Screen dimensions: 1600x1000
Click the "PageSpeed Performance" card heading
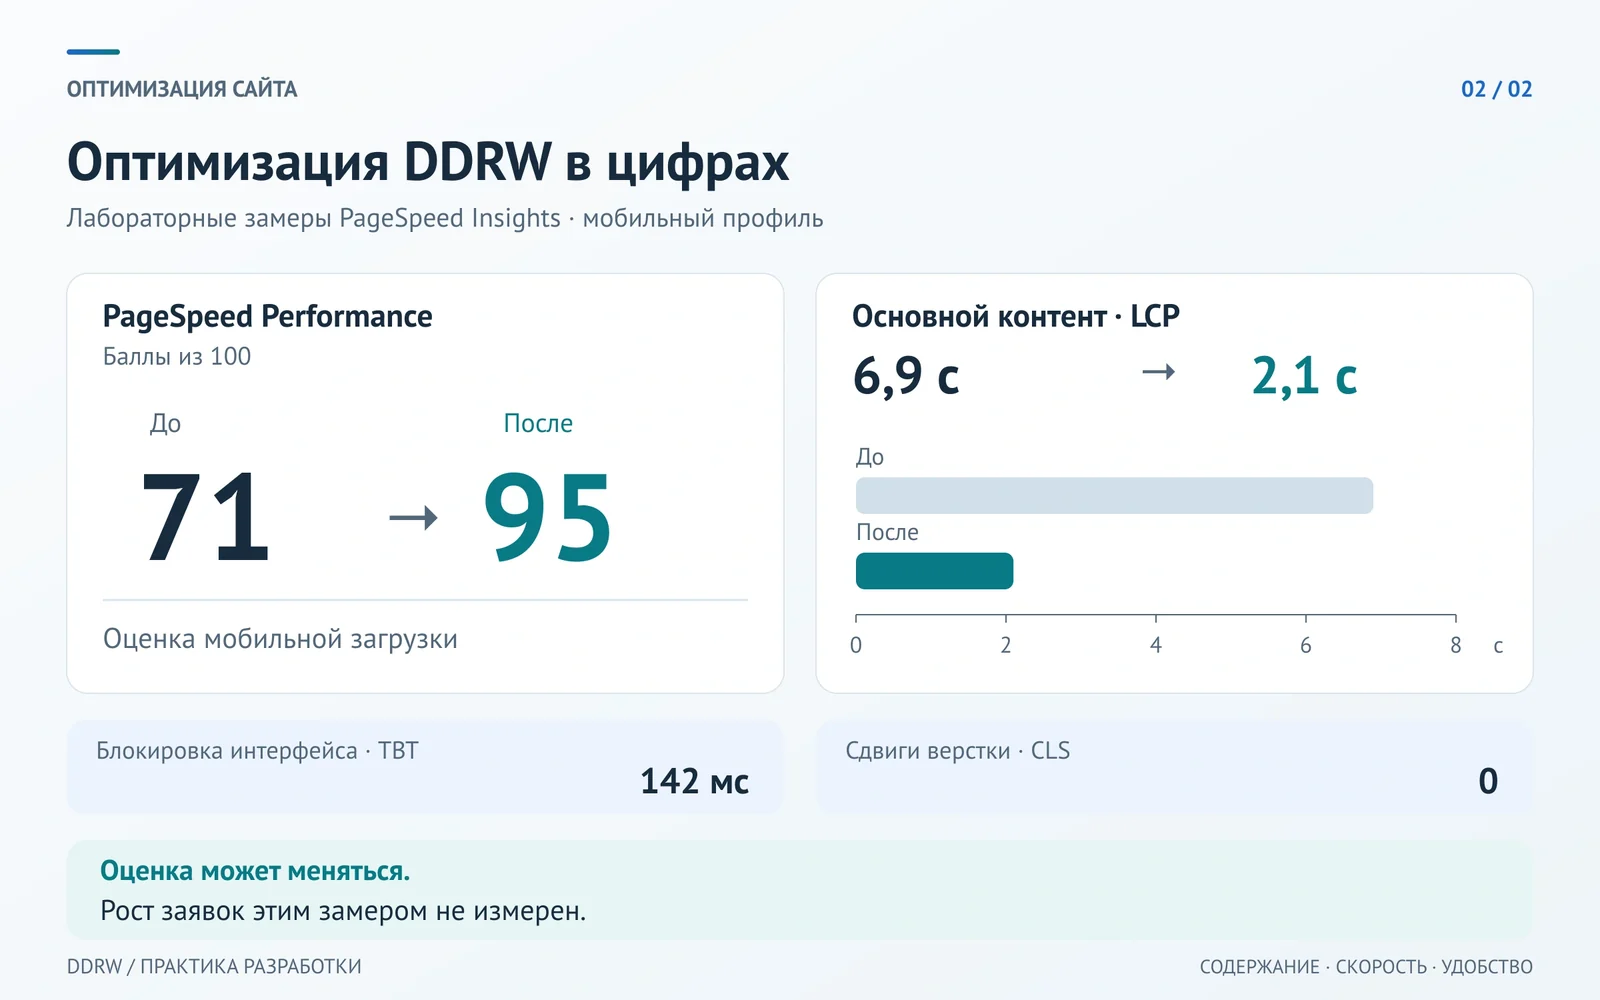pos(268,316)
